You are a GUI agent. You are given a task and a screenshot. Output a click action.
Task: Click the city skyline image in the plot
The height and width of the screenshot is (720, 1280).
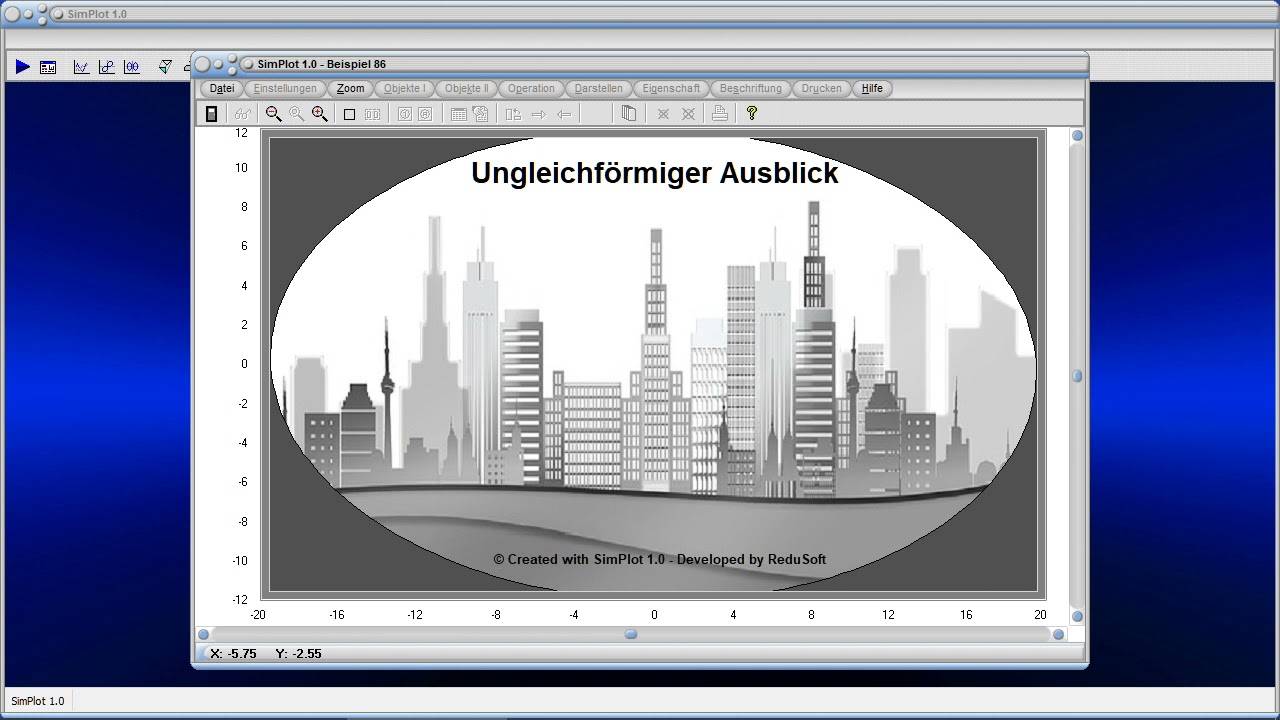pos(653,365)
